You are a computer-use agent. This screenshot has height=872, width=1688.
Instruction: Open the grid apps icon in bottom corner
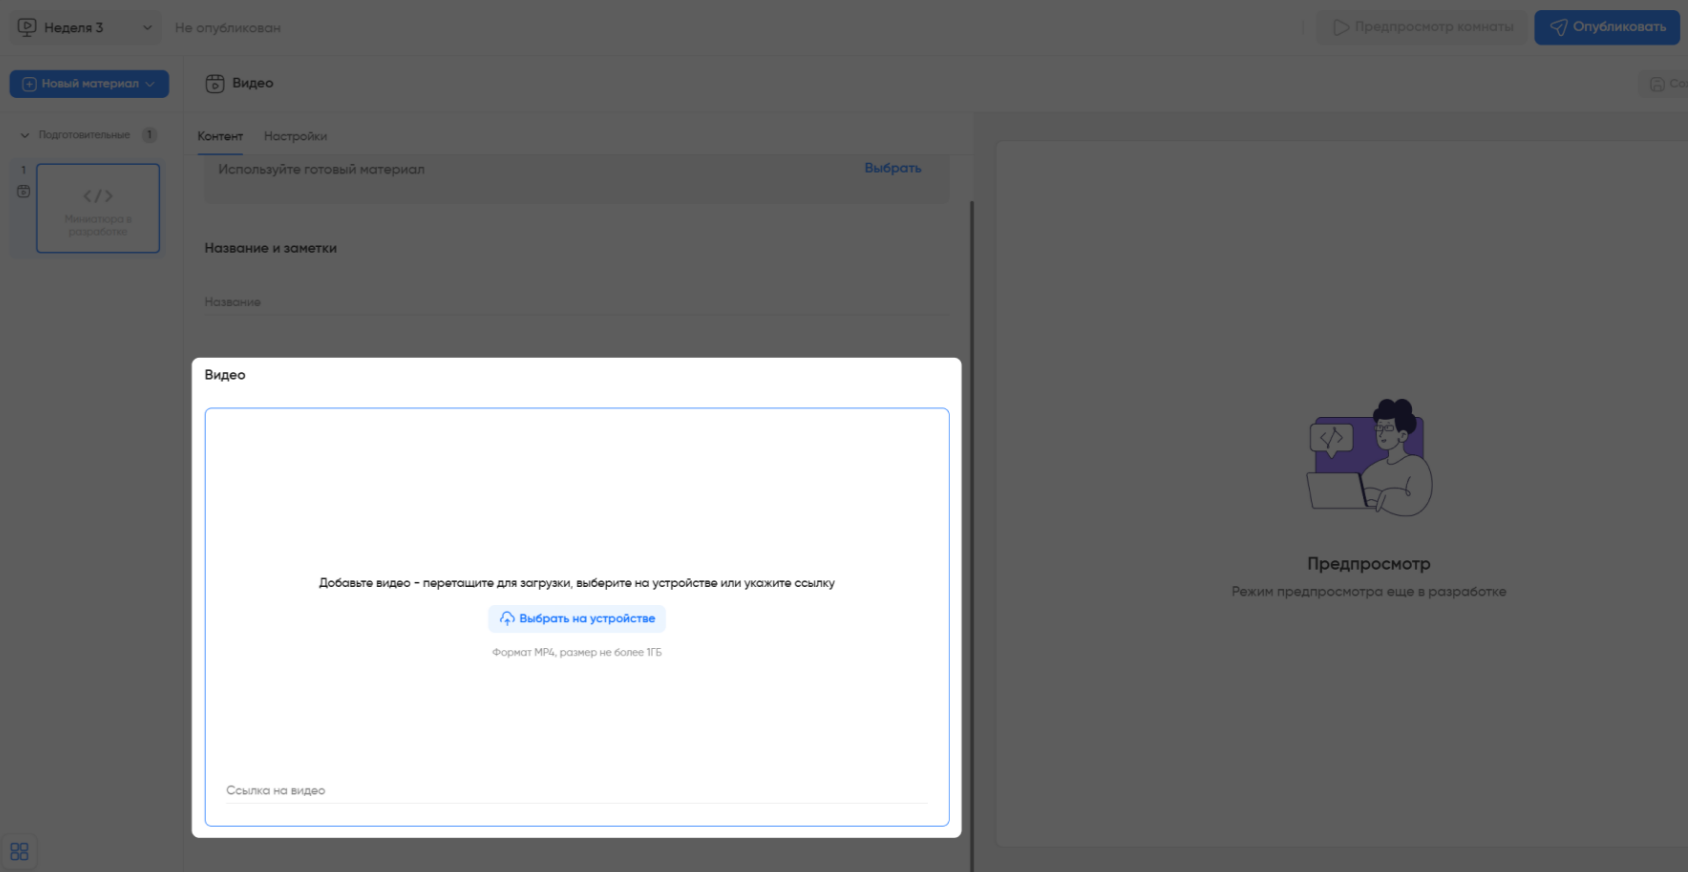click(x=19, y=852)
